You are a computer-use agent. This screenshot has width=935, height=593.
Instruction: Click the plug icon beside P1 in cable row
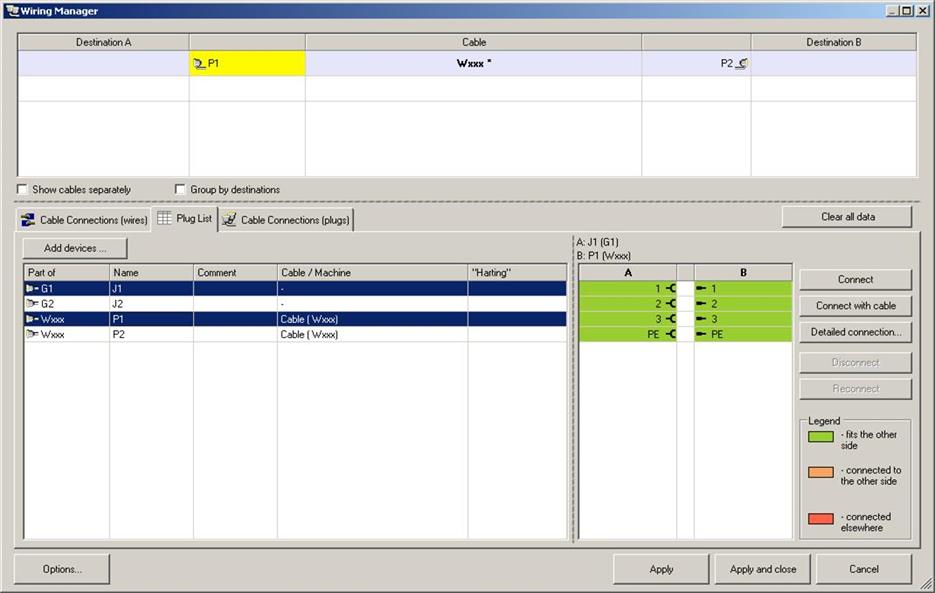(199, 63)
